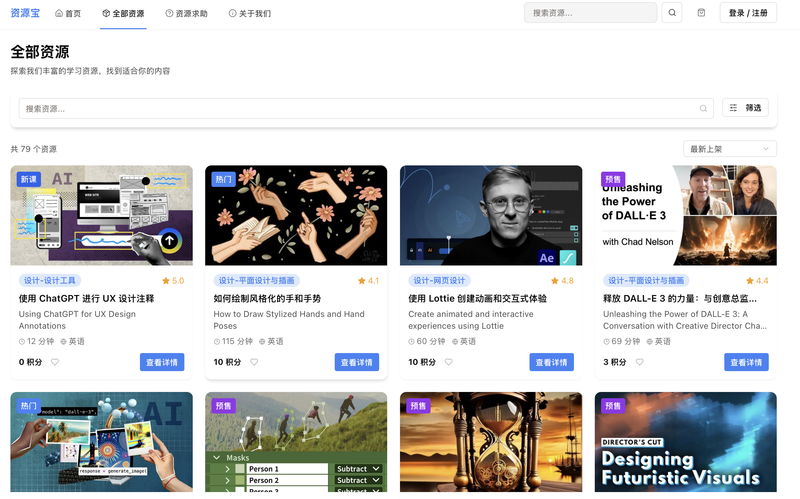The image size is (800, 499).
Task: Open thumbnail of Lottie animation course
Action: tap(491, 215)
